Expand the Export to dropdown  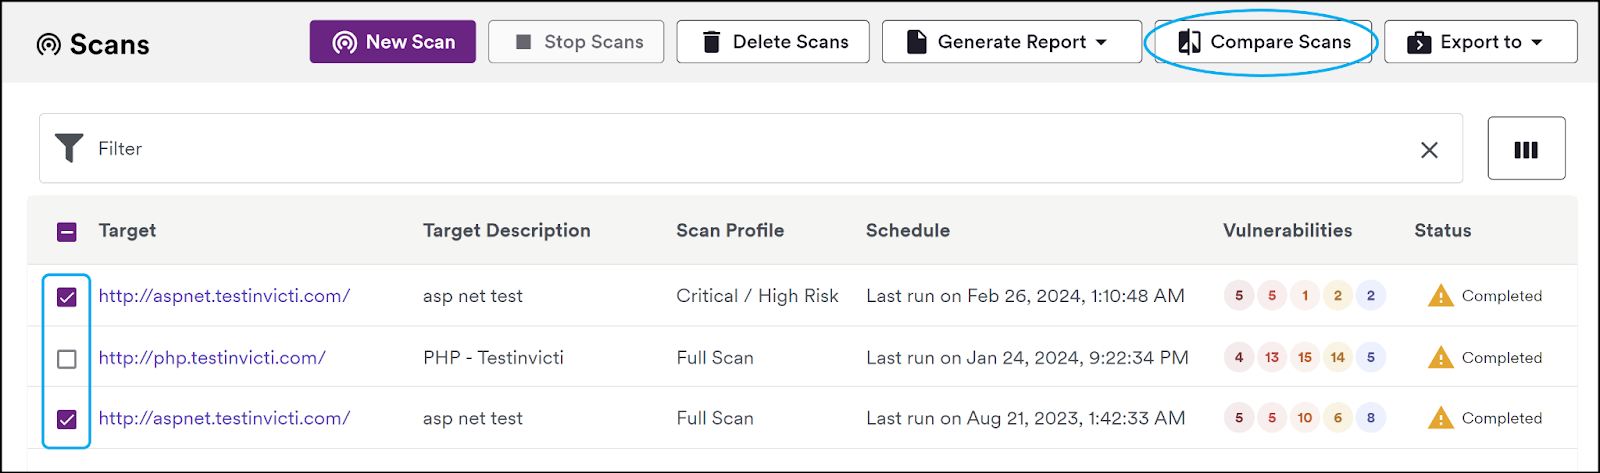[1480, 42]
